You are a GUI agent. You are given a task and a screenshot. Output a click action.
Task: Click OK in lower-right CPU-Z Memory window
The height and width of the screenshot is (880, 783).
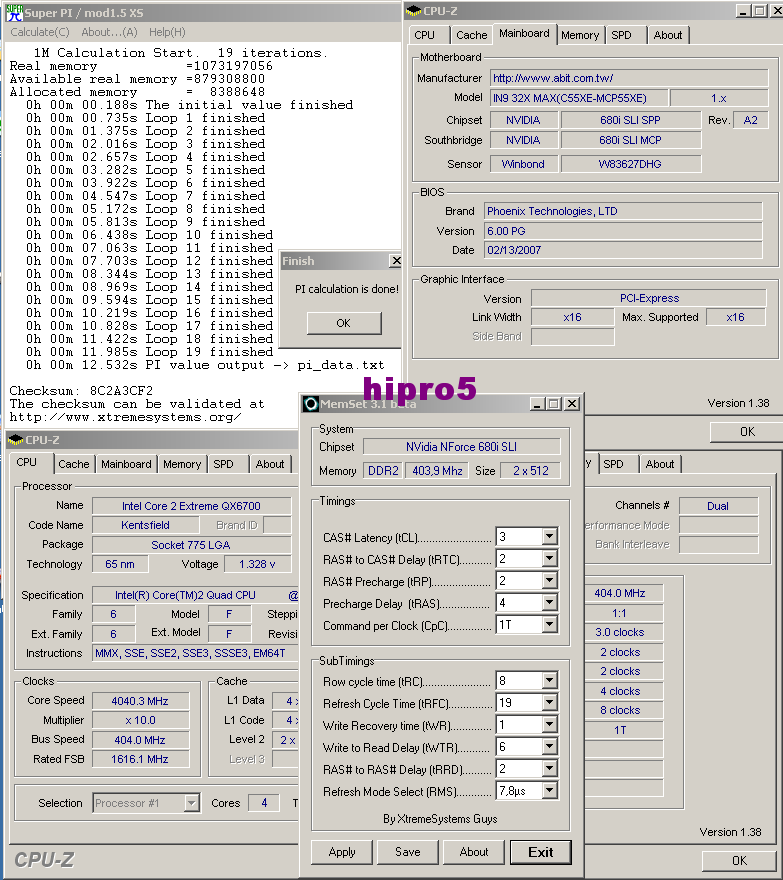pyautogui.click(x=740, y=860)
